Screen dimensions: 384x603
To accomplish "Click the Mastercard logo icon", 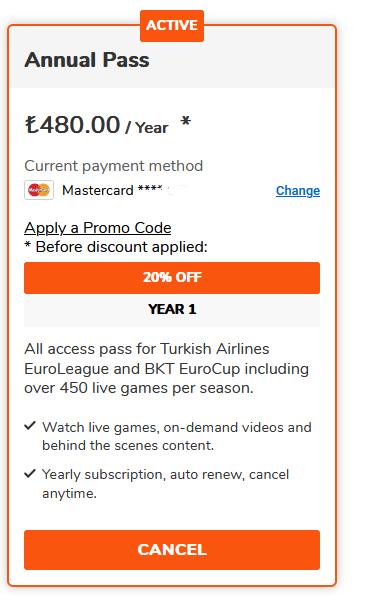I will pyautogui.click(x=39, y=190).
